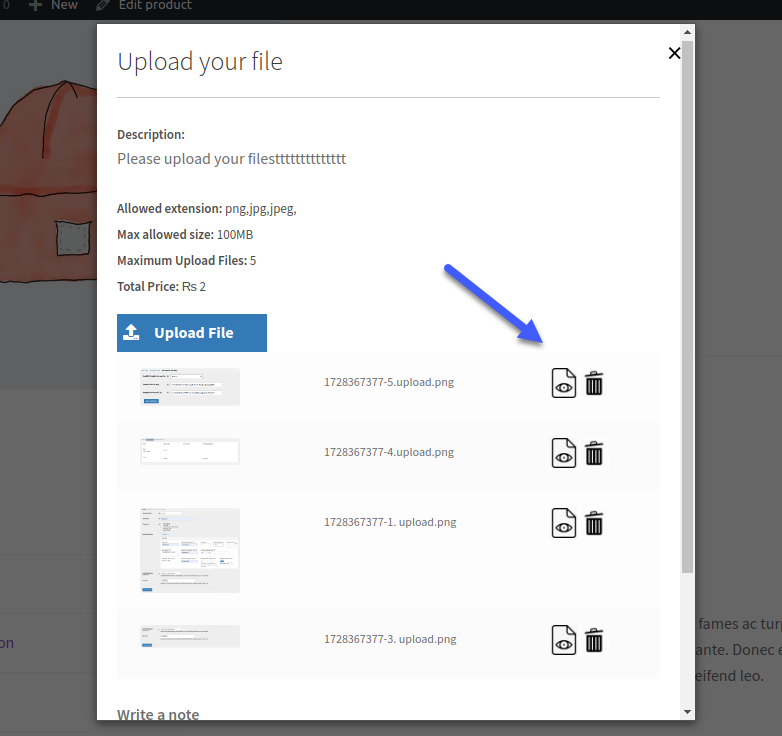Click the filename 1728367377-5.upload.png text
The height and width of the screenshot is (736, 782).
389,382
